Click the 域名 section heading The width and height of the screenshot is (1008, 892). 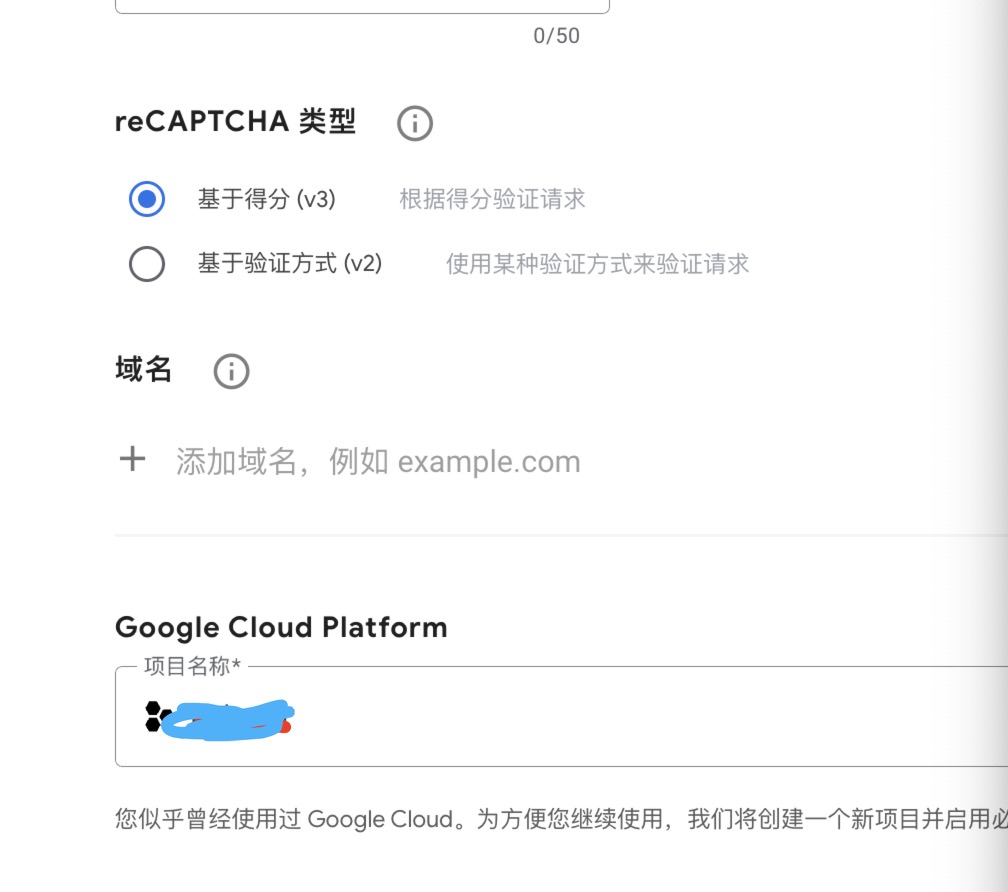click(x=143, y=369)
